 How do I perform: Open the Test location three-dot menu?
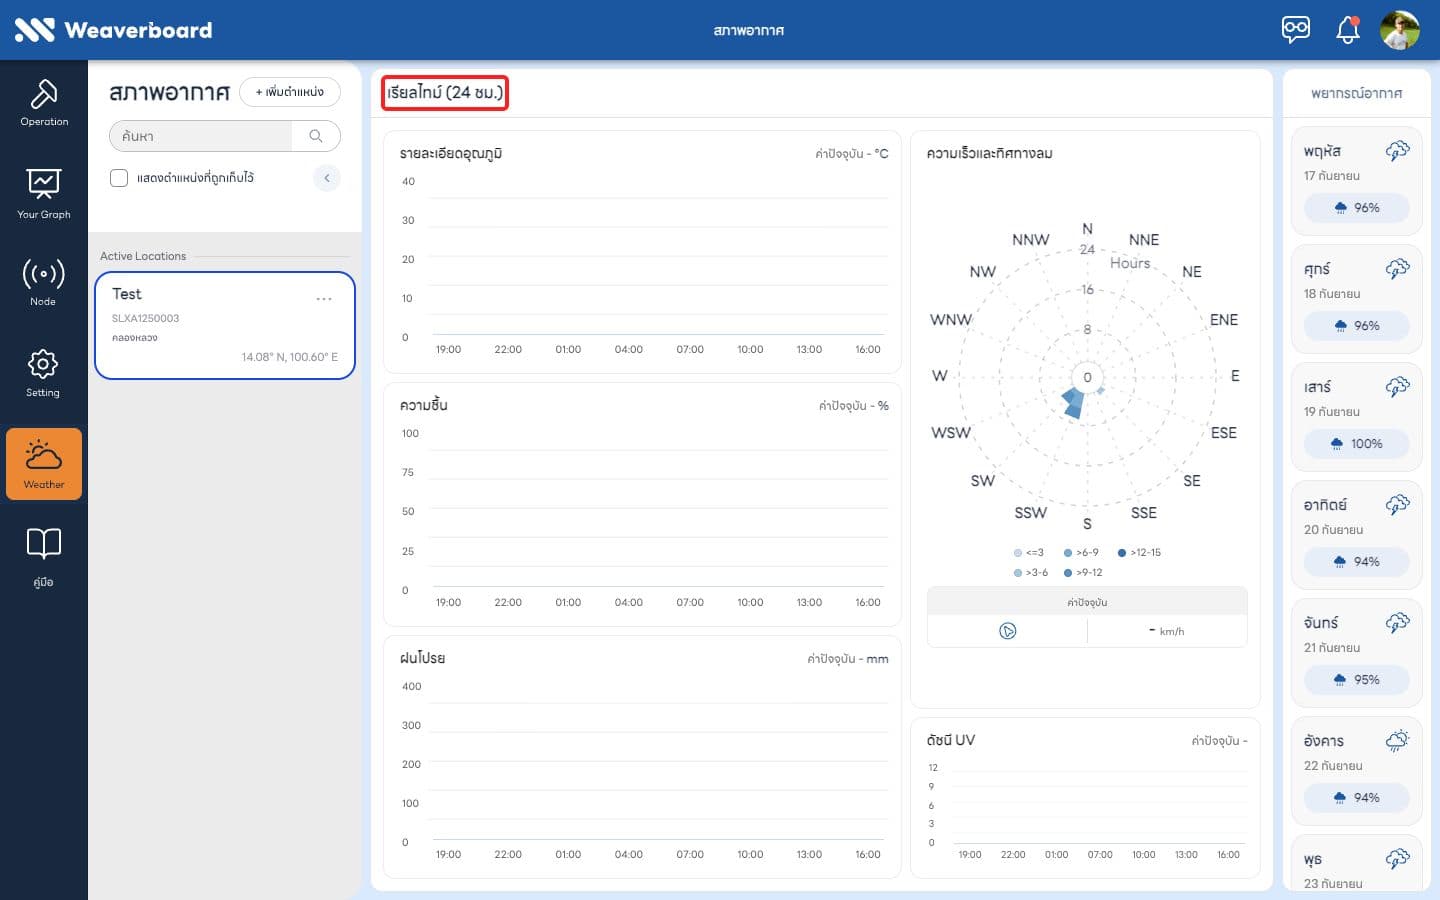pyautogui.click(x=324, y=299)
